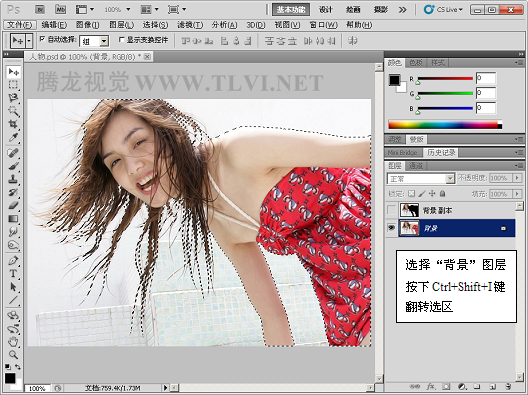Select the 背景 副本 layer thumbnail
The image size is (528, 395).
coord(409,210)
